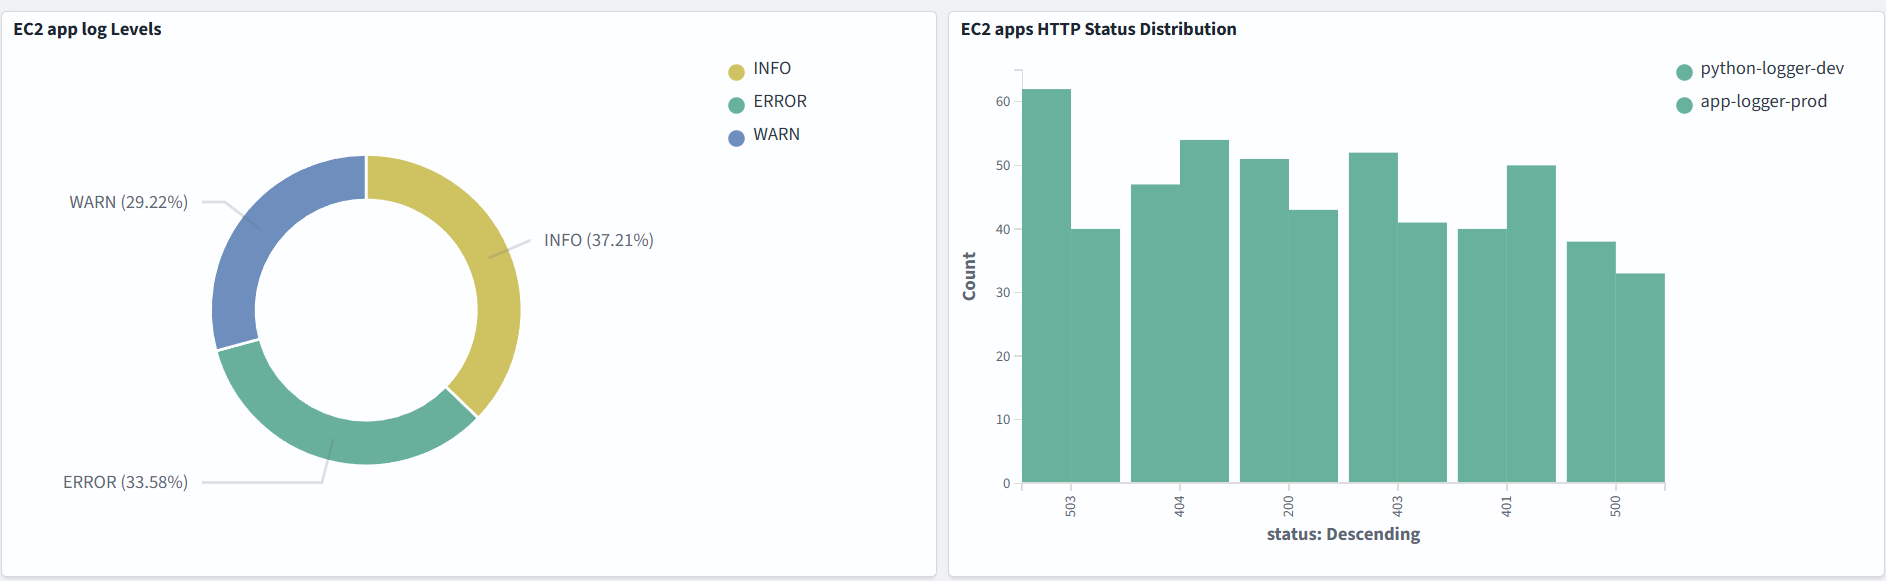Toggle the app-logger-prod legend dot

point(1684,105)
